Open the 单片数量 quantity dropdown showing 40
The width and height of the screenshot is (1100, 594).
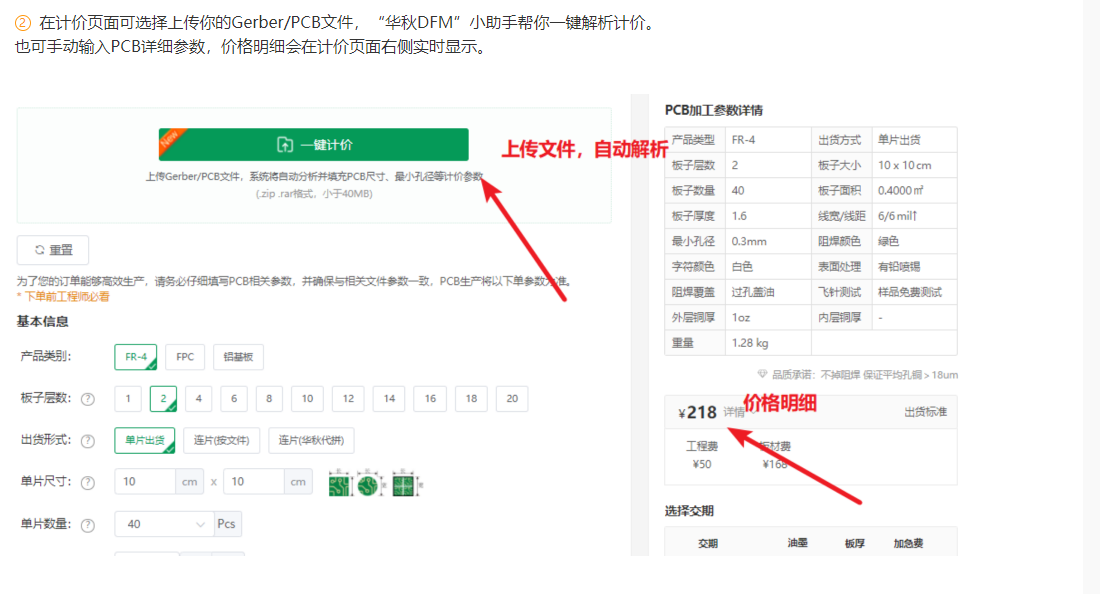[163, 523]
